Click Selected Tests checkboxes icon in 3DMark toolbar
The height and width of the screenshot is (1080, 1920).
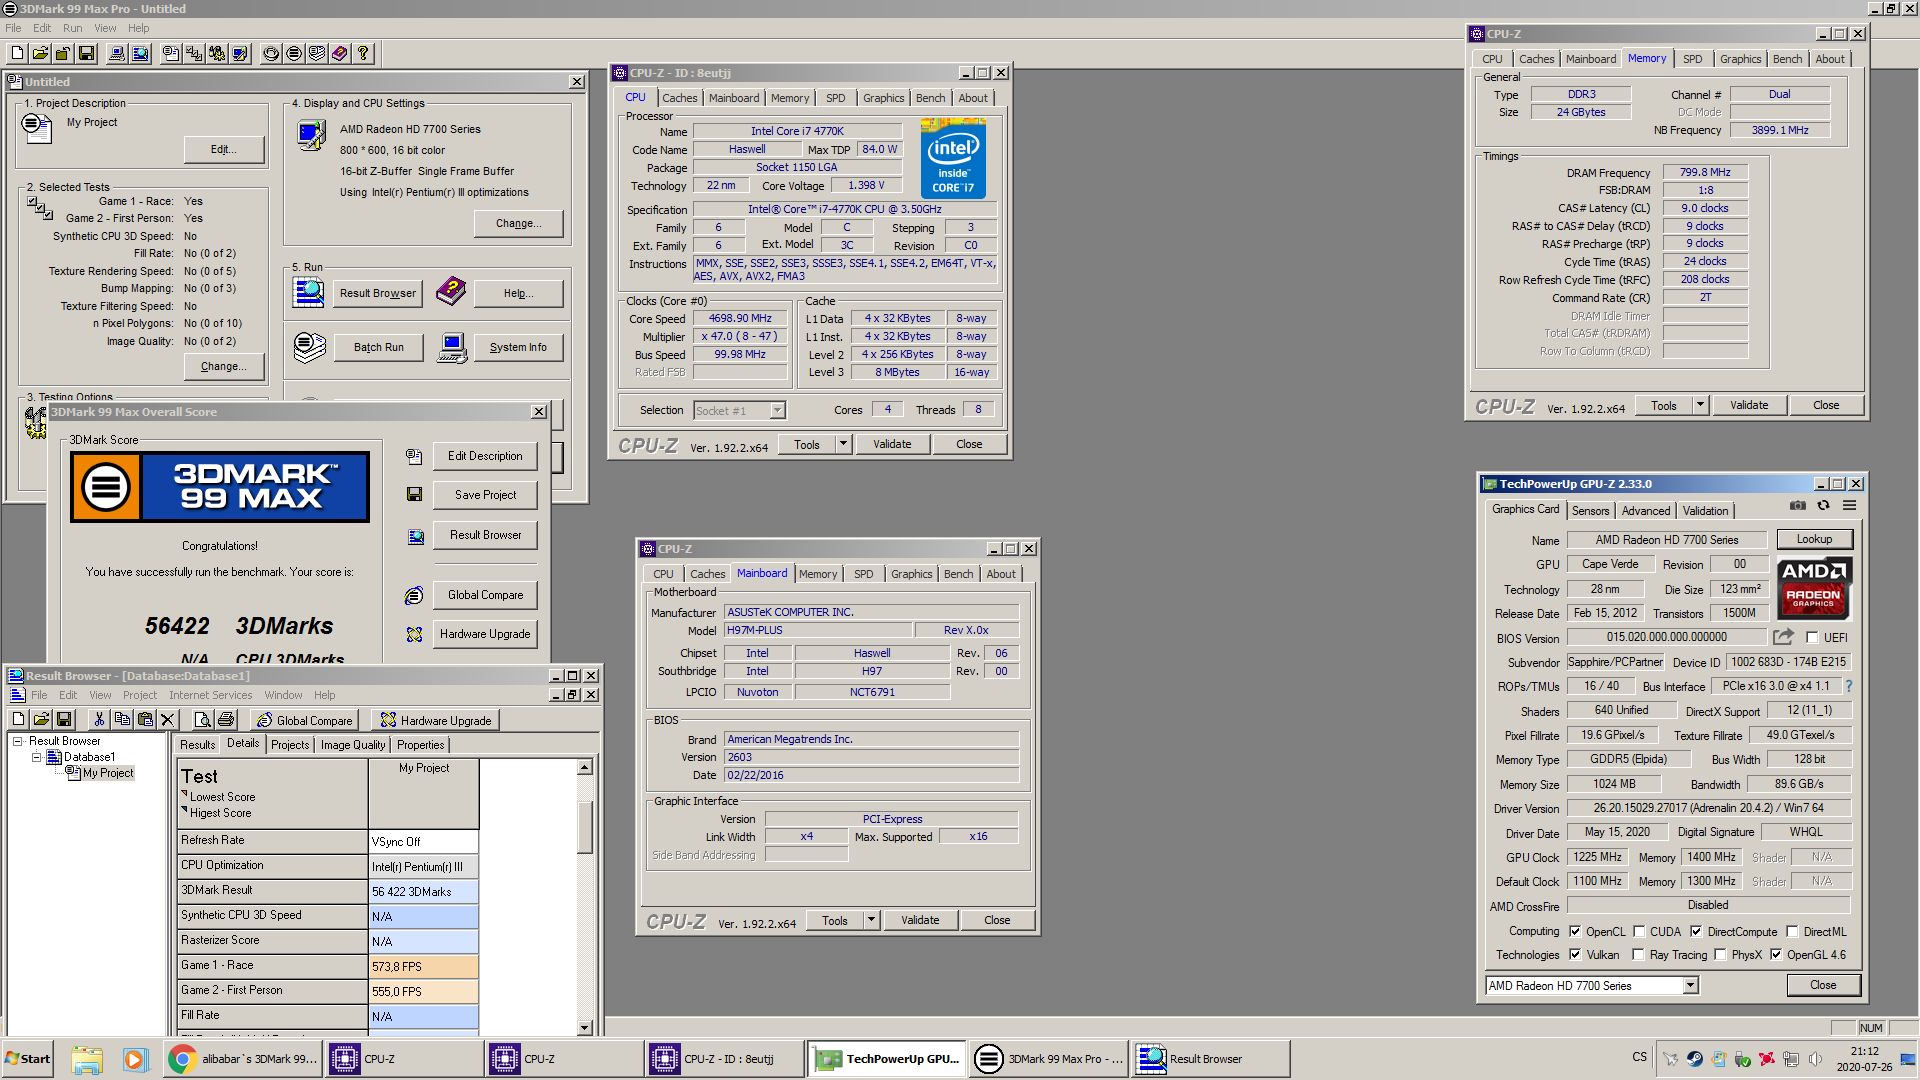(194, 53)
